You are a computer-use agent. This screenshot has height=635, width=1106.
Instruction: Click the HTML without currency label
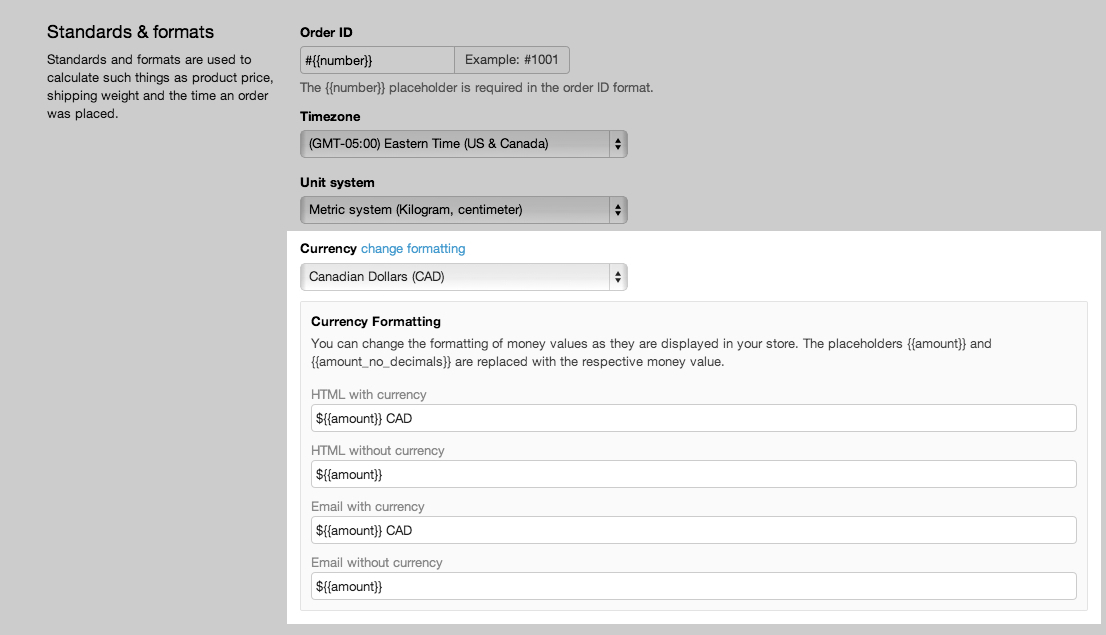point(377,450)
